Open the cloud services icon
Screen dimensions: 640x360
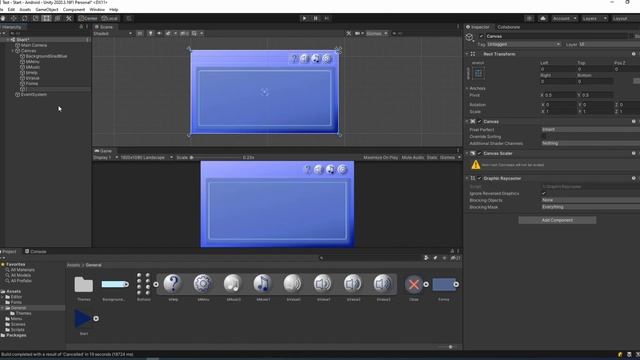point(542,18)
